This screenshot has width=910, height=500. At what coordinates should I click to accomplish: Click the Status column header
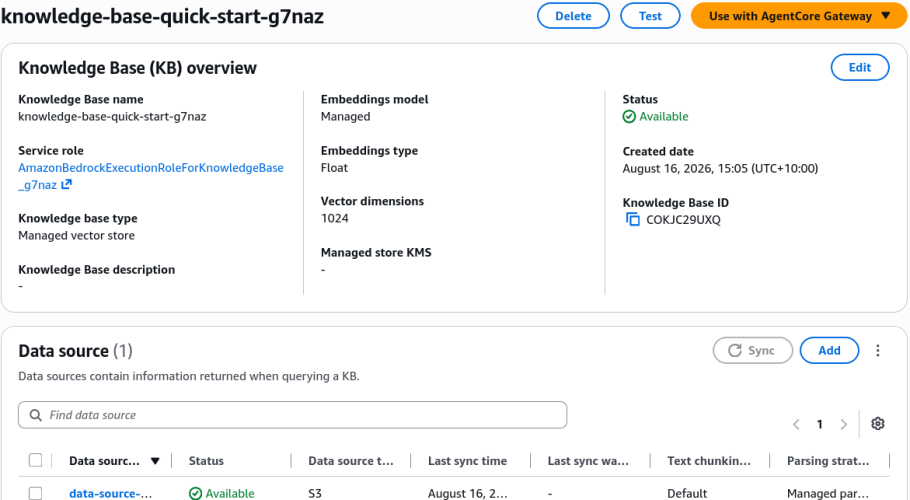pos(206,461)
